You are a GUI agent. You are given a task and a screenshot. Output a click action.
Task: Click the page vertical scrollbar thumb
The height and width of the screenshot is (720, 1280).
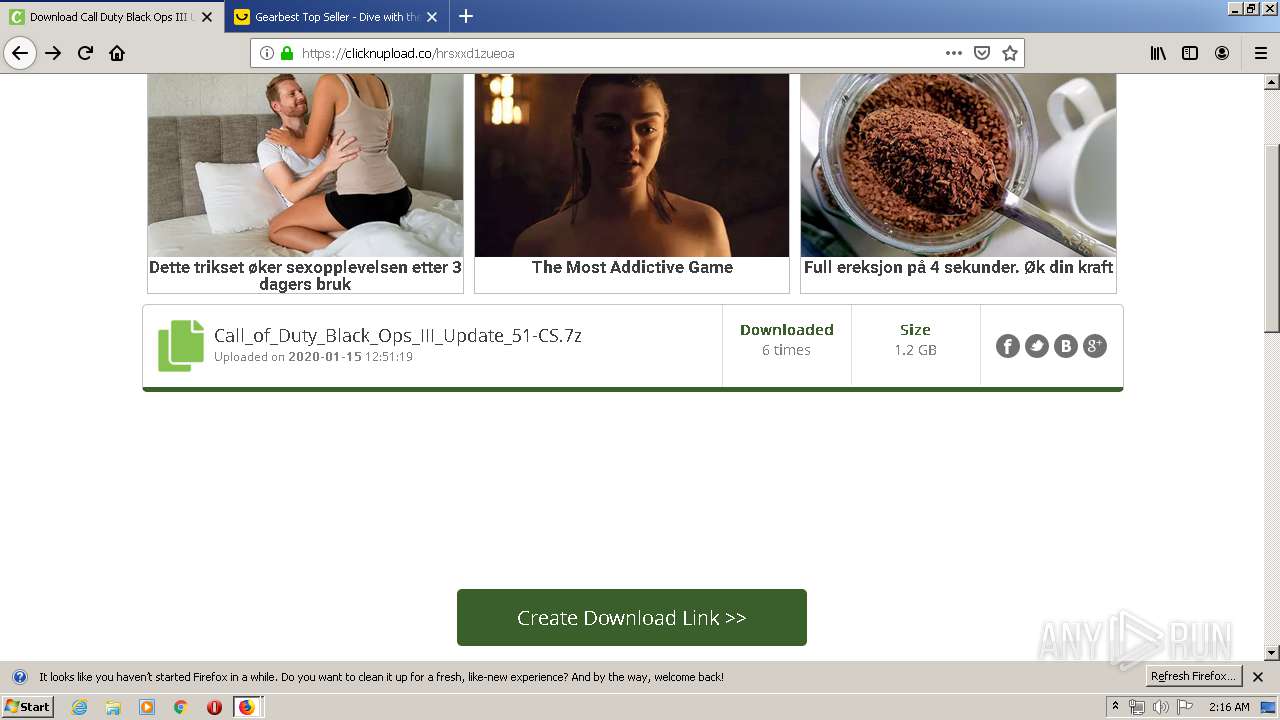1271,238
